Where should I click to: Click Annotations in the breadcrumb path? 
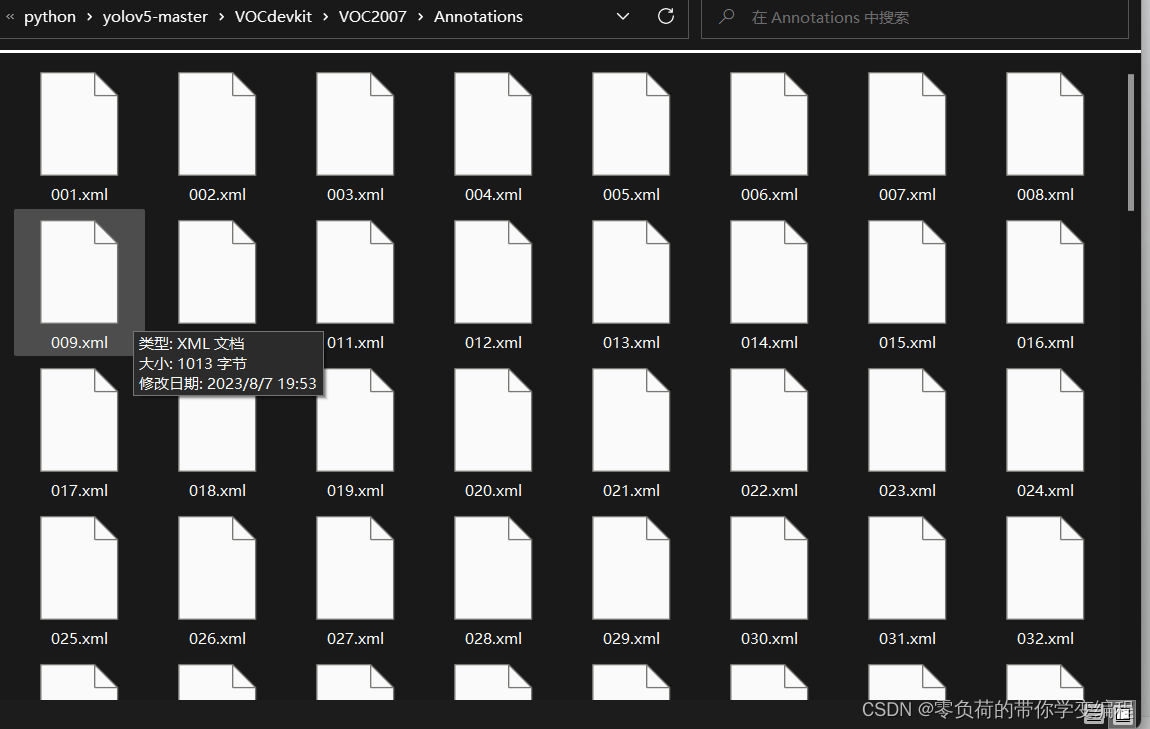(x=478, y=17)
